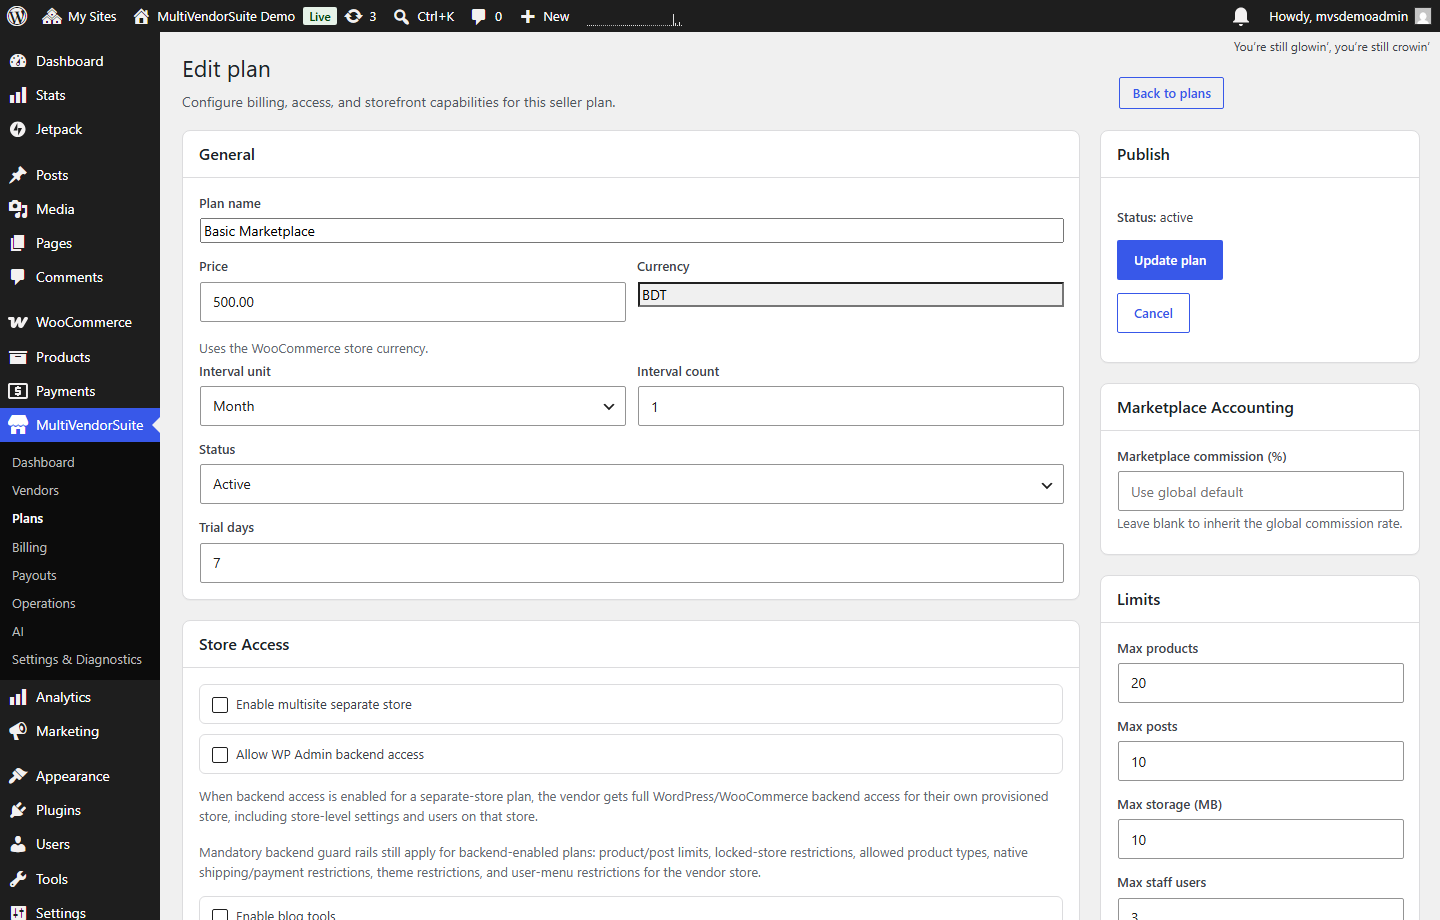Viewport: 1440px width, 920px height.
Task: Click the Dashboard gauge icon in the sidebar
Action: [x=18, y=61]
